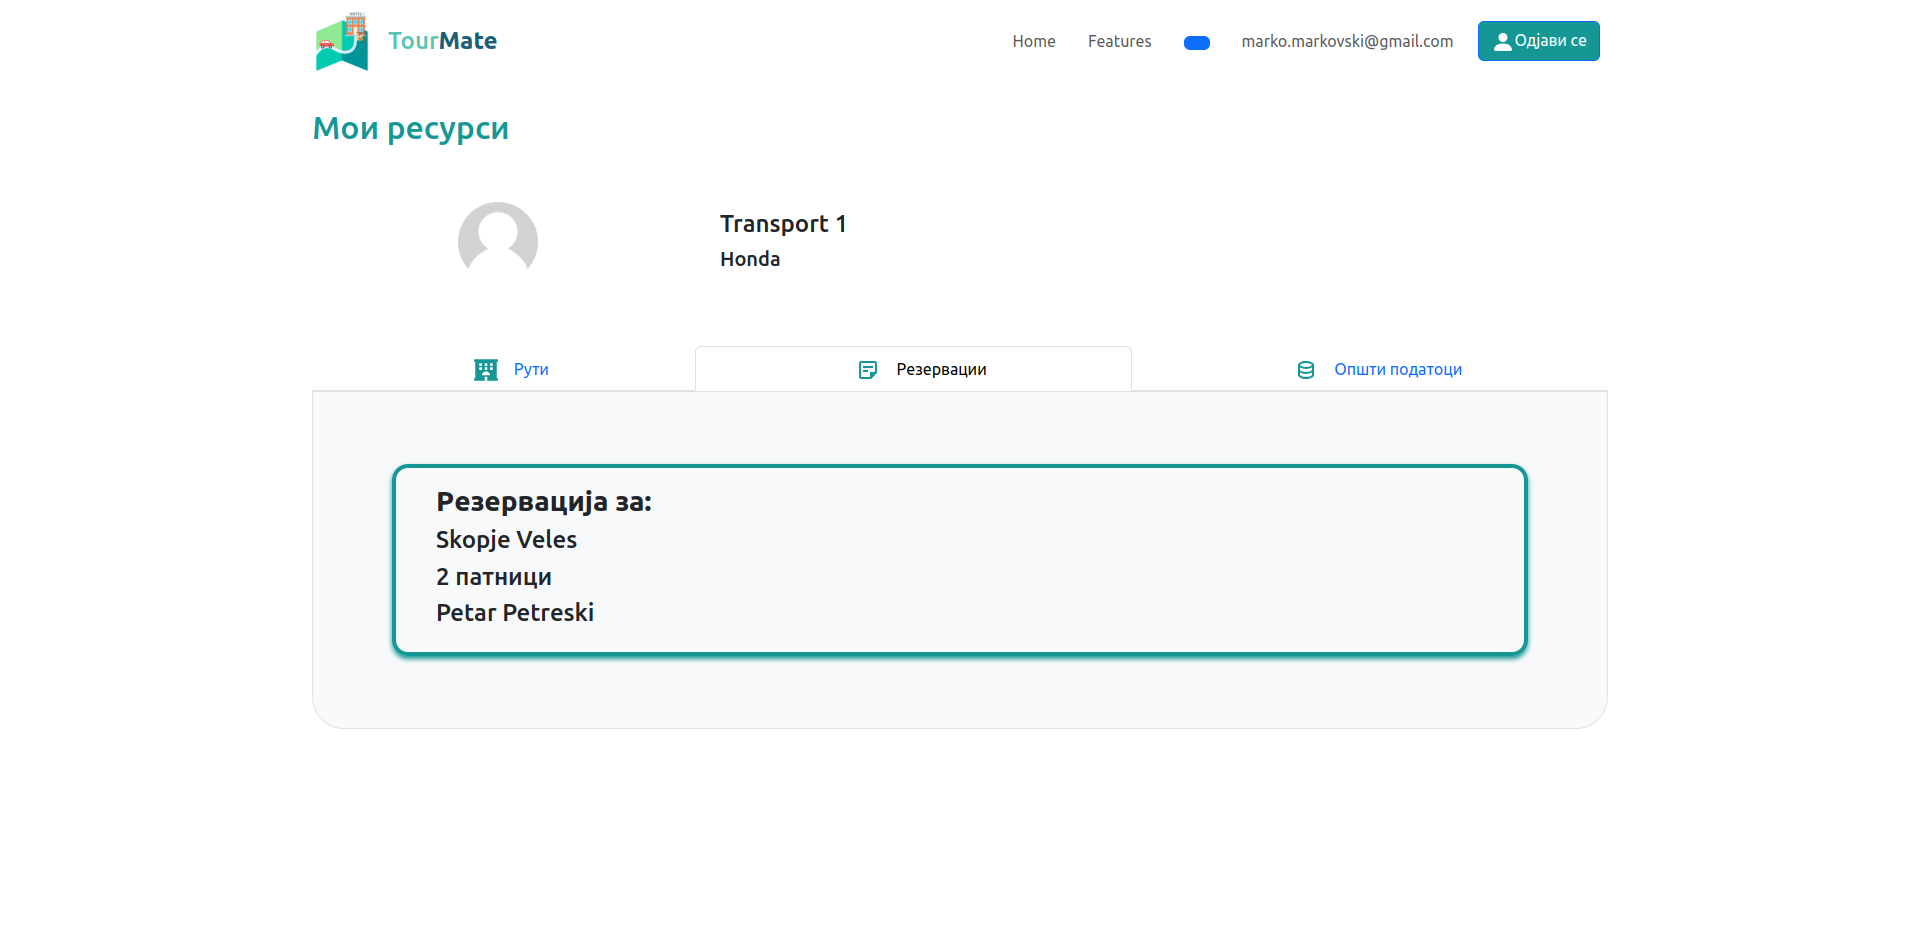Click the Transport 1 title
Viewport: 1919px width, 943px height.
(x=783, y=224)
